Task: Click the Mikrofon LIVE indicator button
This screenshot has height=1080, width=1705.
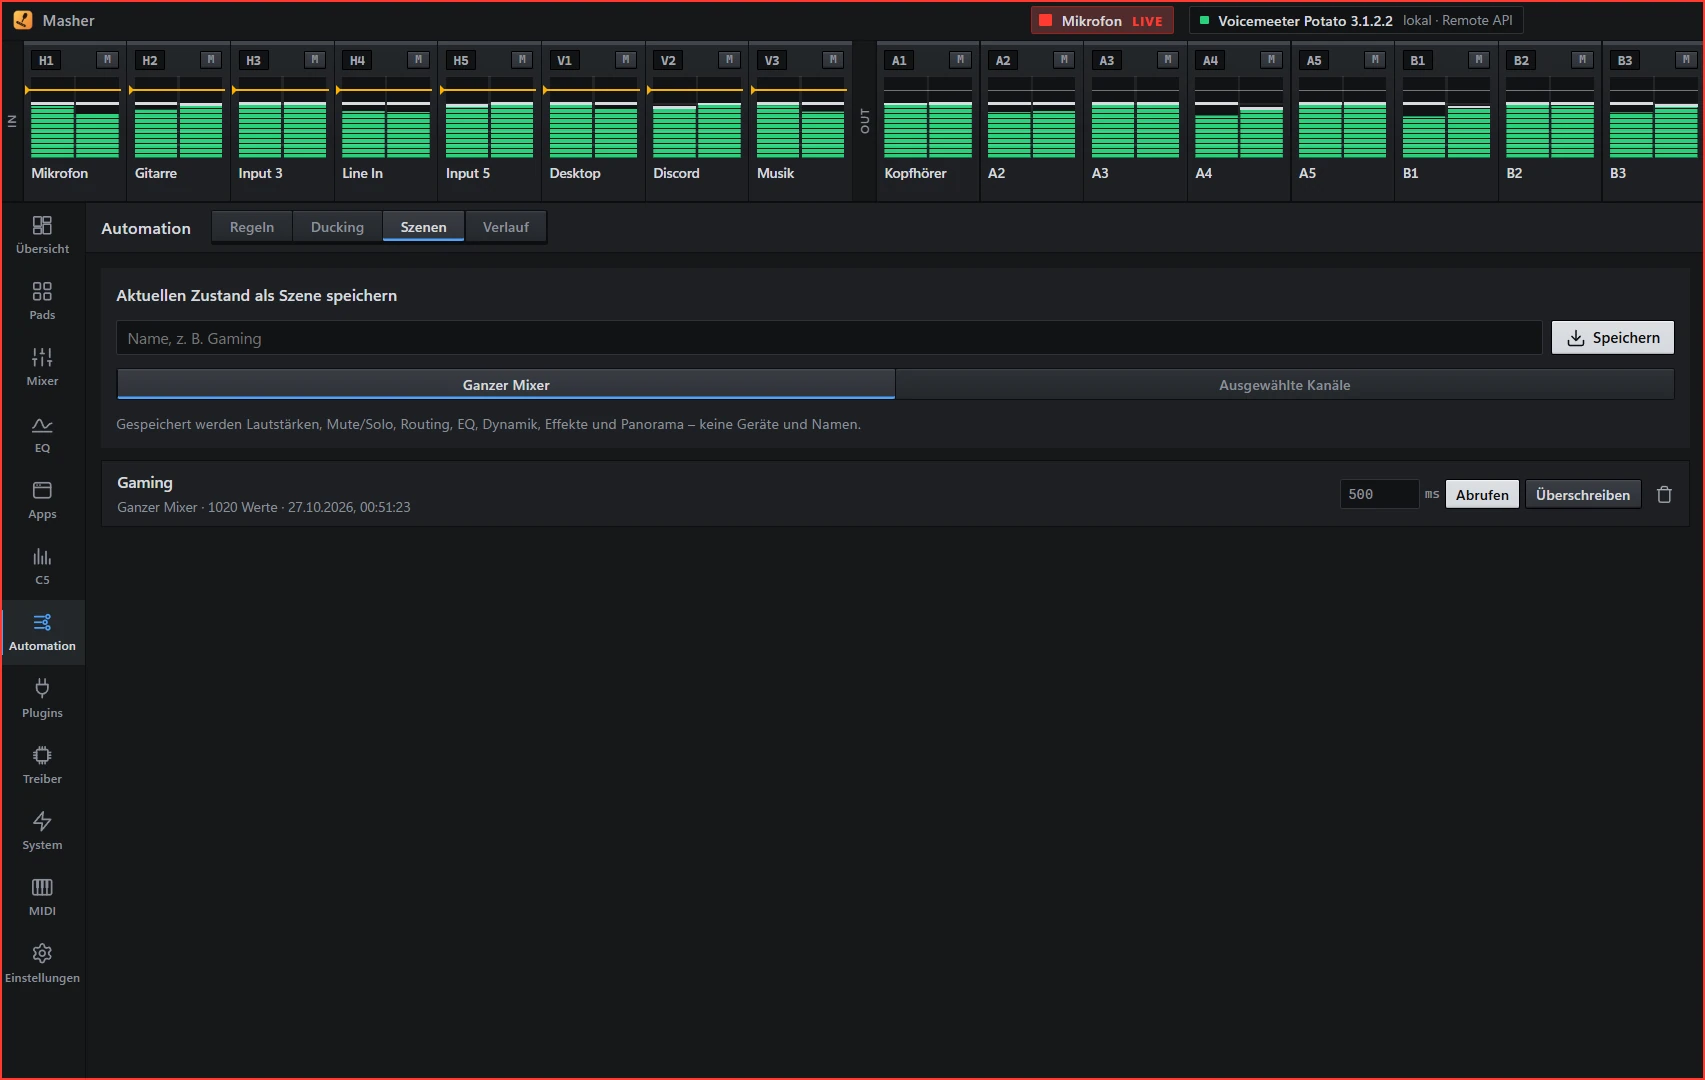Action: point(1100,20)
